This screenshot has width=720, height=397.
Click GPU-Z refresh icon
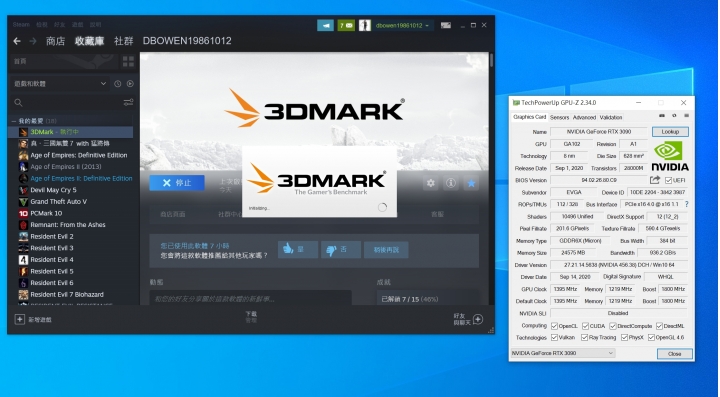674,116
